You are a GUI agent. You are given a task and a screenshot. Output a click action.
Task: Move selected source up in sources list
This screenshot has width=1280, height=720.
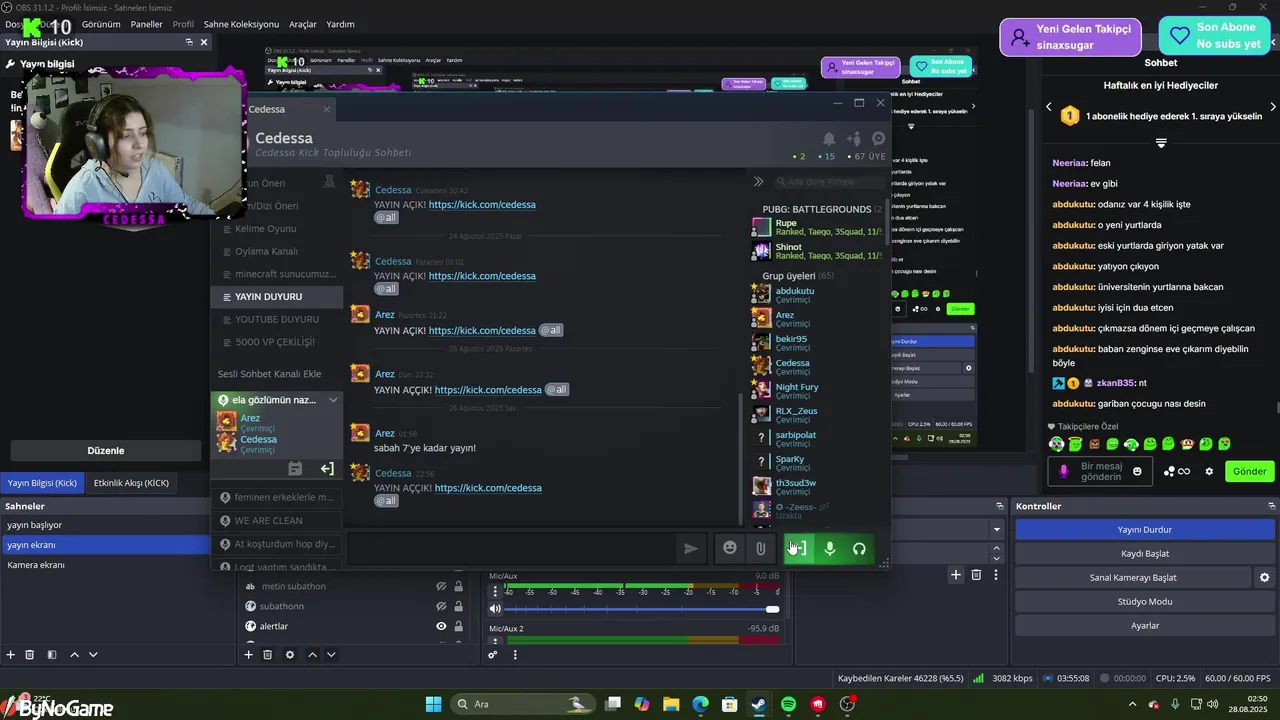pyautogui.click(x=312, y=655)
